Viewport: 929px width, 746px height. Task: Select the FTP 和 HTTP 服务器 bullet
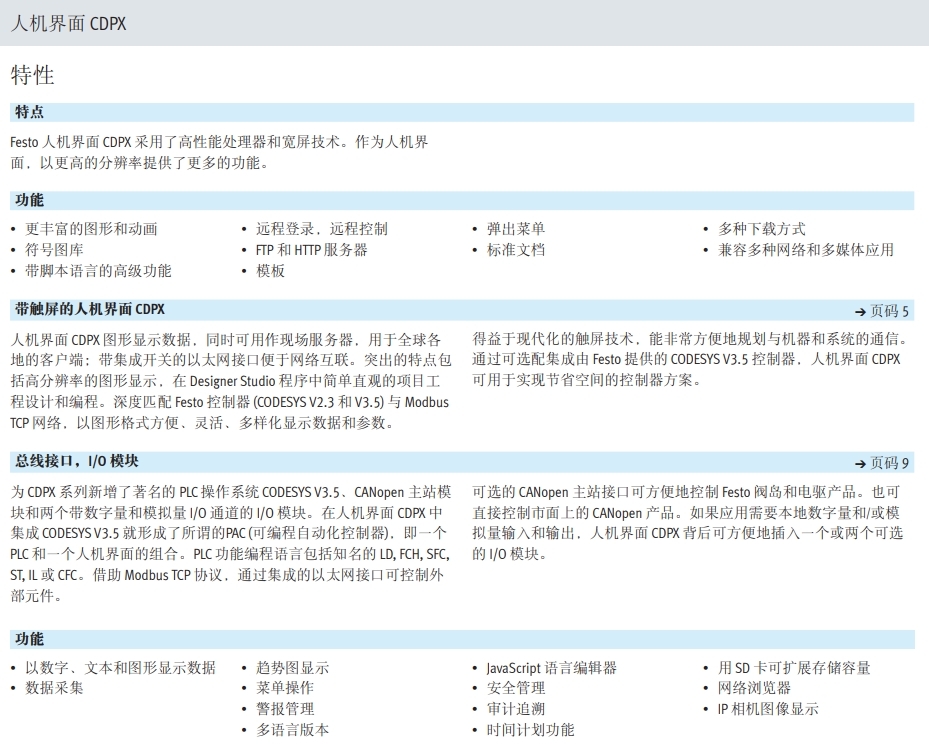[x=311, y=250]
